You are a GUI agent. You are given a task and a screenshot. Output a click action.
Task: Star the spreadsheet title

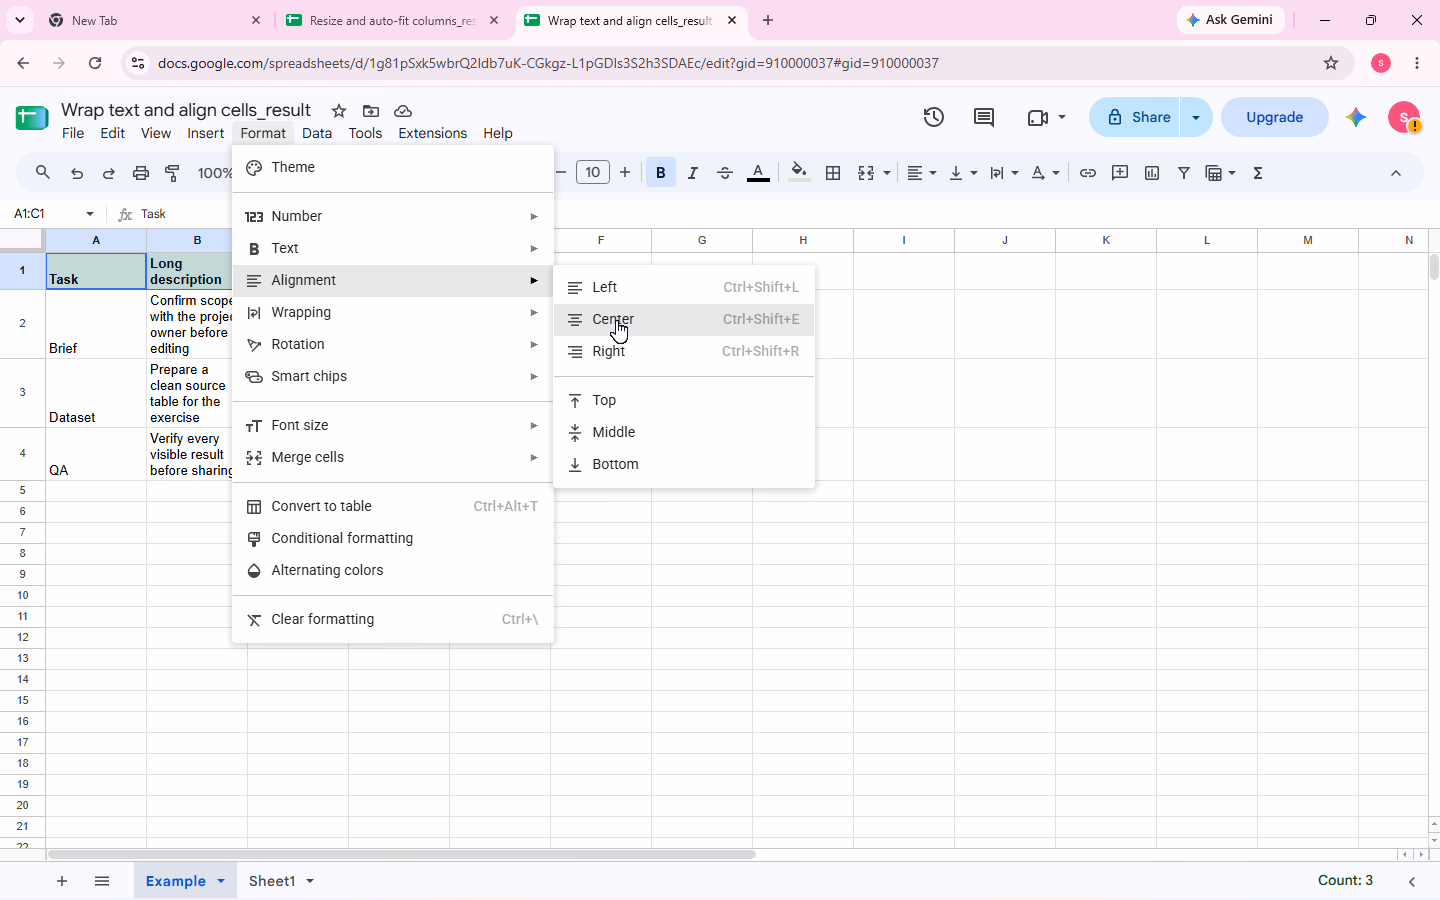(339, 111)
